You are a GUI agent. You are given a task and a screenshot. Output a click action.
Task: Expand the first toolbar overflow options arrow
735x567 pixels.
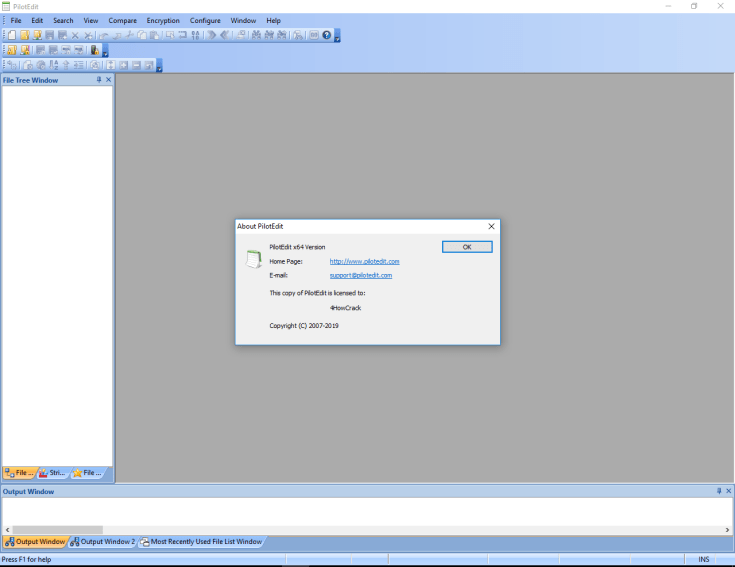click(337, 36)
